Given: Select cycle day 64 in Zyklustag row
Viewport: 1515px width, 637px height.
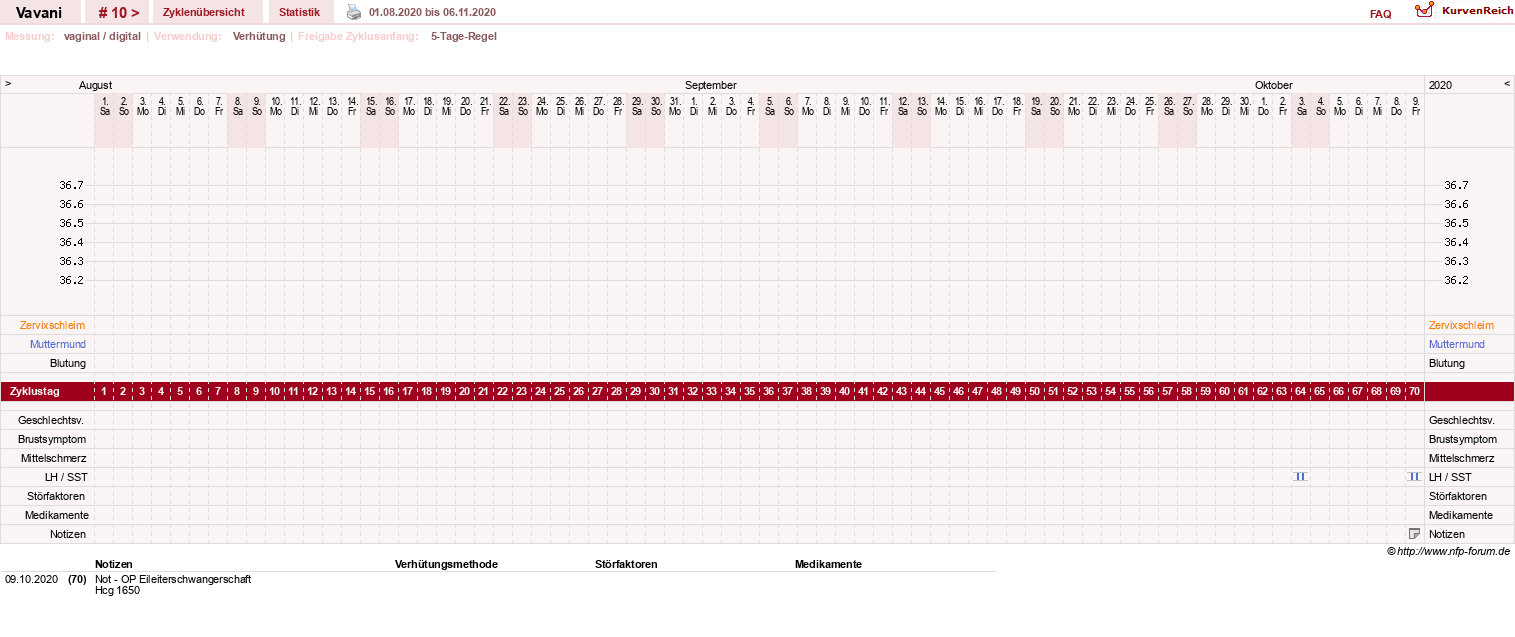Looking at the screenshot, I should [x=1301, y=391].
